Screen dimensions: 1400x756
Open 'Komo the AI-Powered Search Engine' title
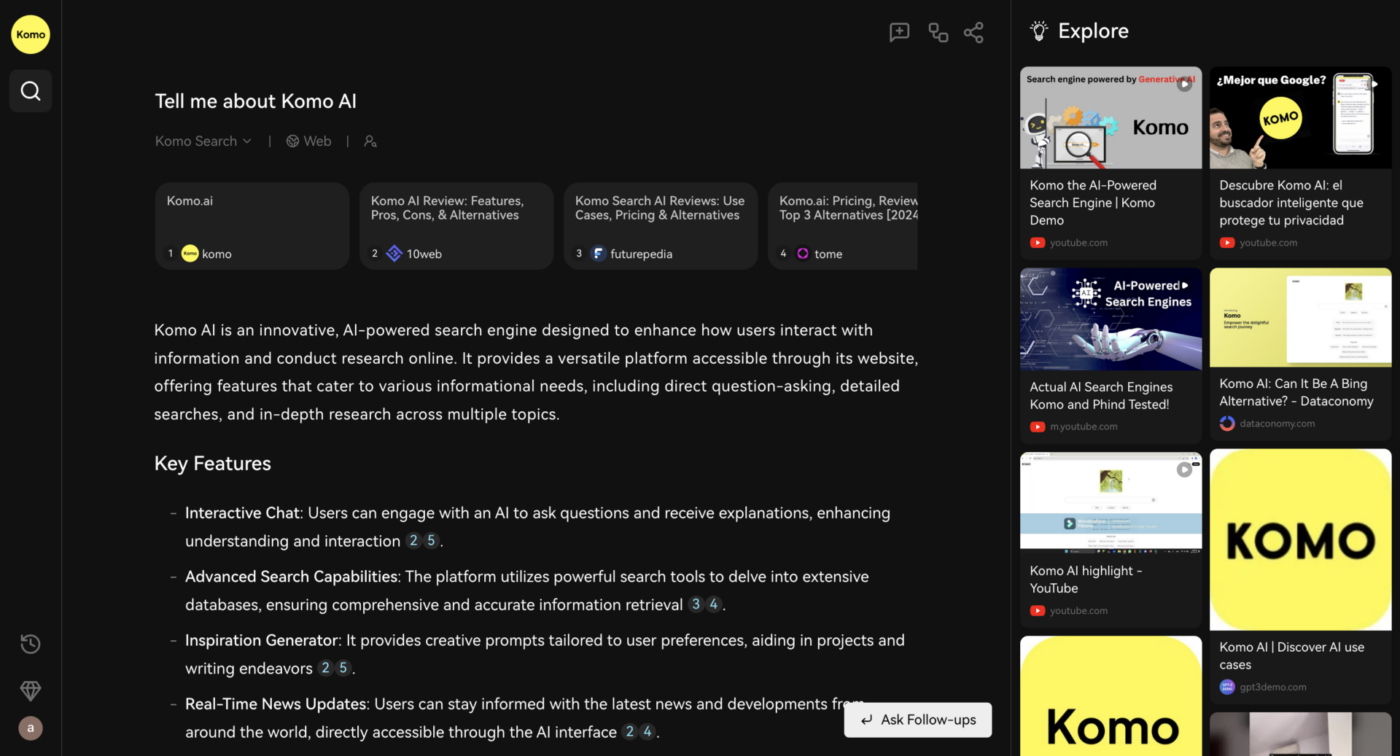(1093, 203)
